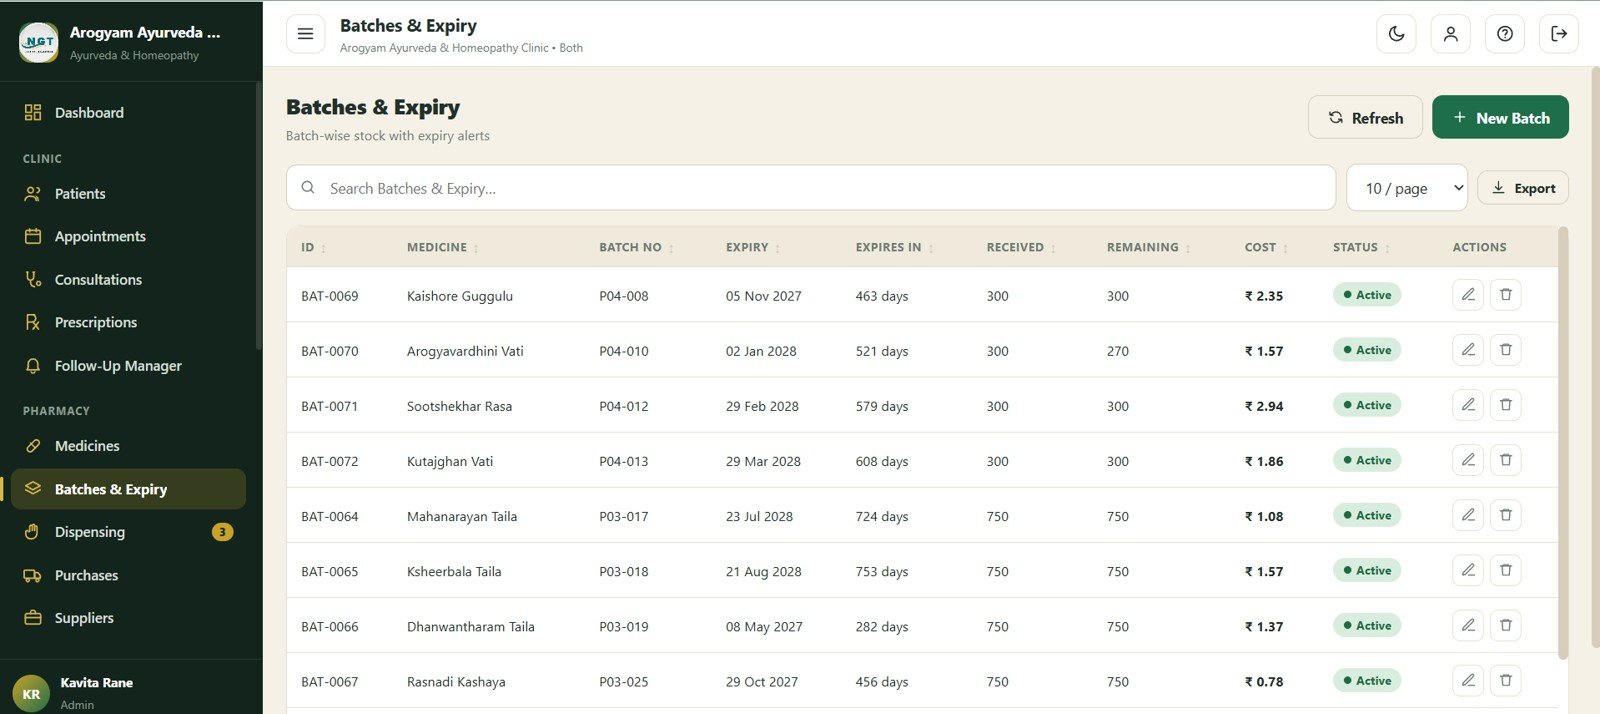Delete Dhanwantharam Taila batch

(x=1505, y=625)
